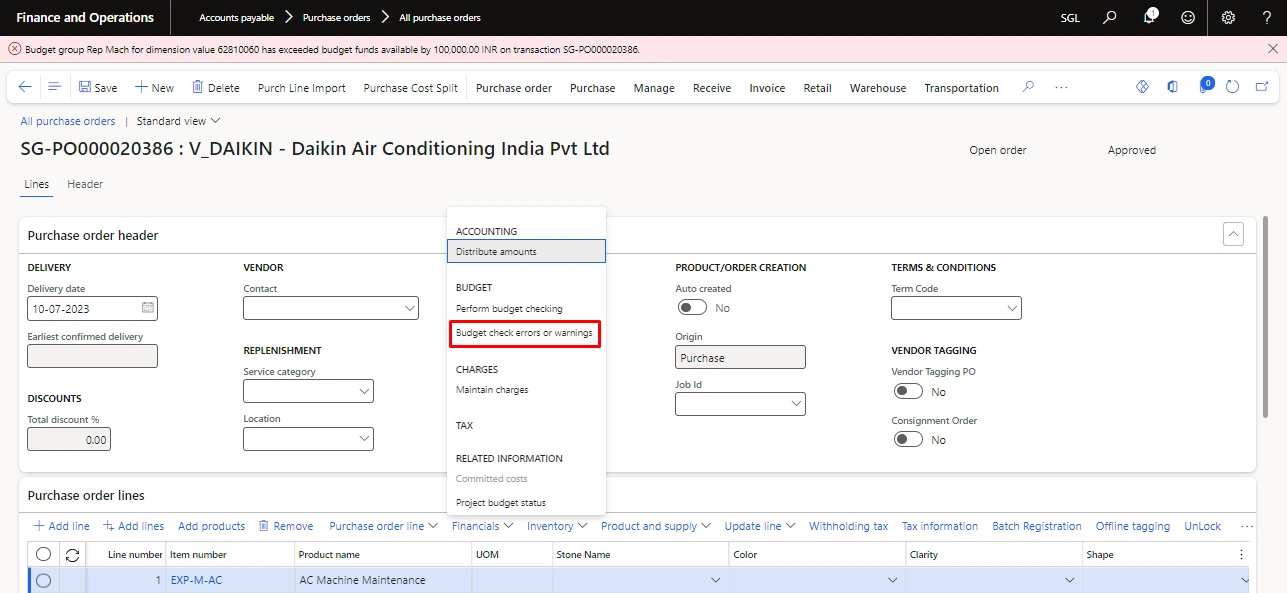Open the Service category dropdown
This screenshot has height=593, width=1287.
pos(363,392)
